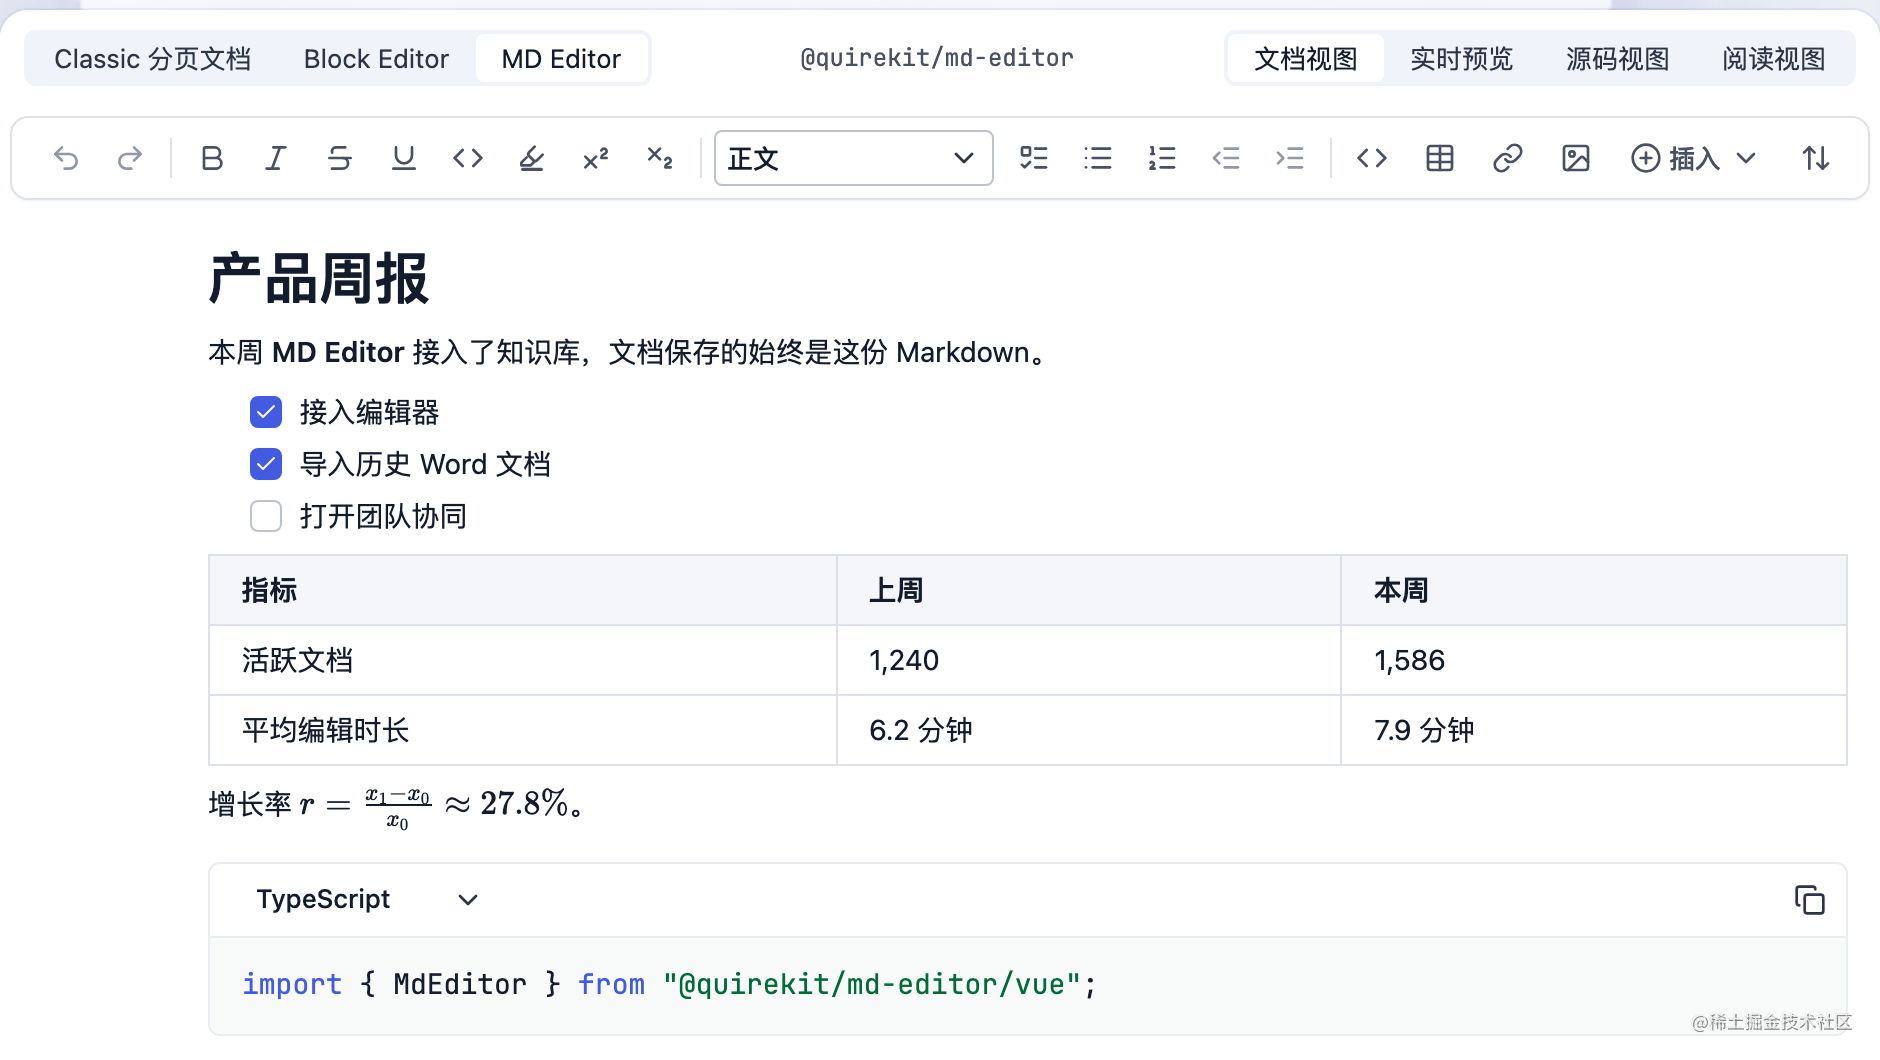This screenshot has width=1880, height=1060.
Task: Decrease the list indent
Action: pyautogui.click(x=1226, y=158)
